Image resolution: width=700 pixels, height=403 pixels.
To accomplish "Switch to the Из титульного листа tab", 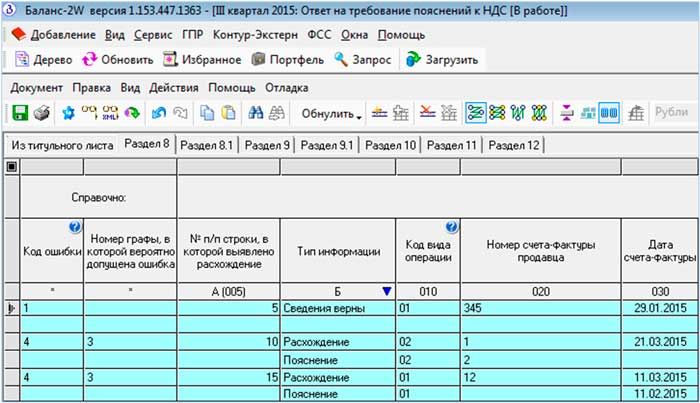I will tap(62, 145).
